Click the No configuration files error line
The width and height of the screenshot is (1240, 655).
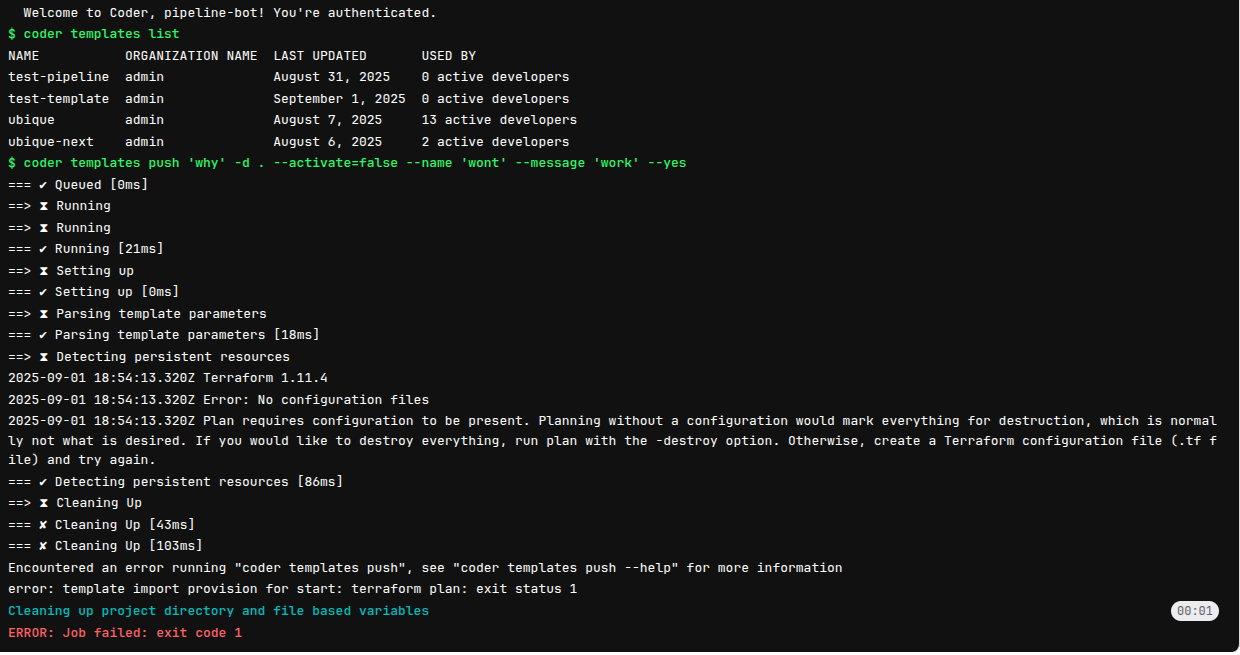(x=218, y=400)
